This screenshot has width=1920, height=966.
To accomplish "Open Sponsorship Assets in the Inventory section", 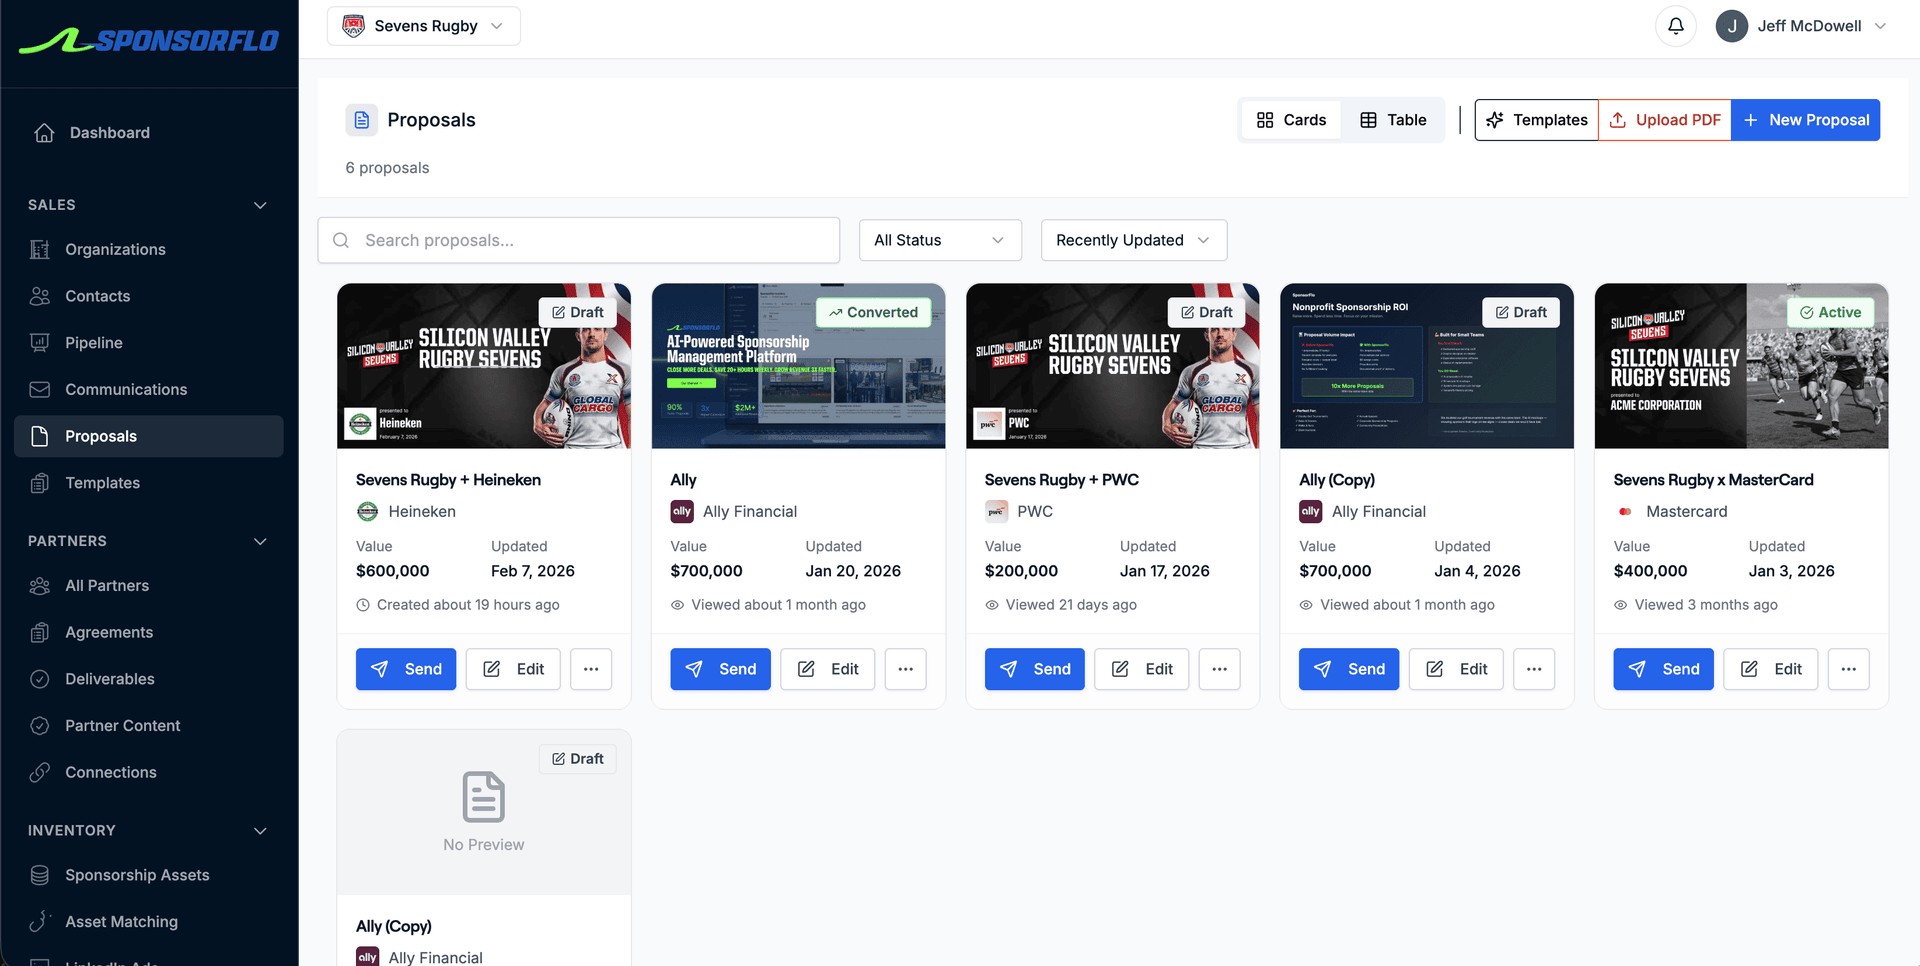I will [x=137, y=874].
